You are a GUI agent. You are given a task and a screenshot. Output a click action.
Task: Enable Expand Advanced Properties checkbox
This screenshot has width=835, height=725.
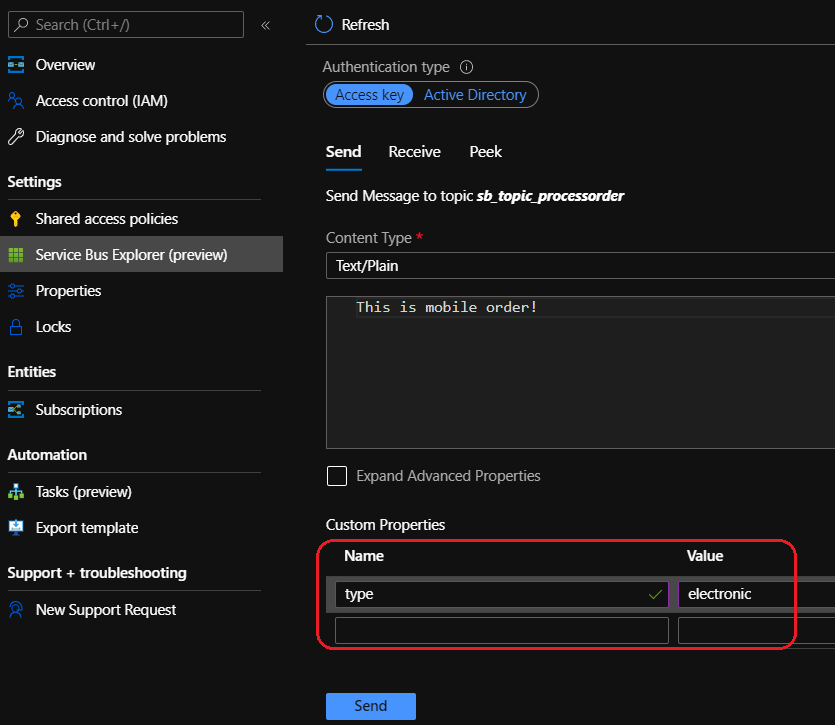337,476
